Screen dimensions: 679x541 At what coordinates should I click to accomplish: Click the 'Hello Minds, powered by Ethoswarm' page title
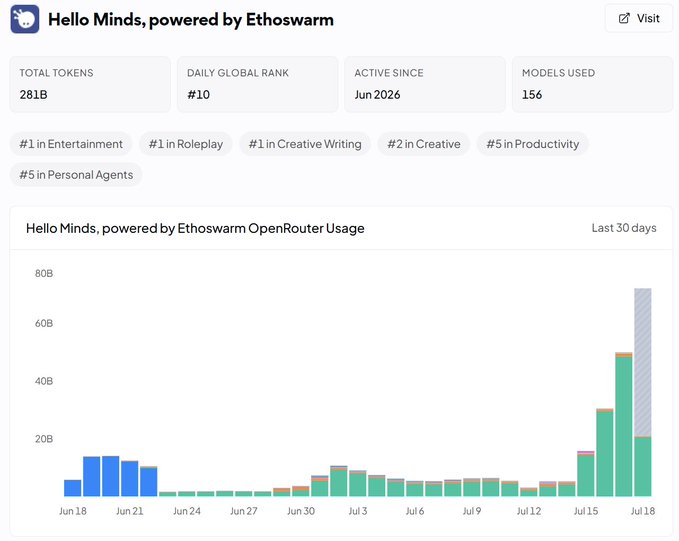191,19
